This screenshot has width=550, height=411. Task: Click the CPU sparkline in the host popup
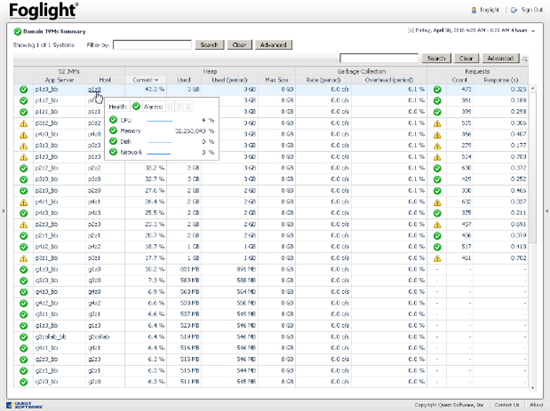click(x=160, y=121)
